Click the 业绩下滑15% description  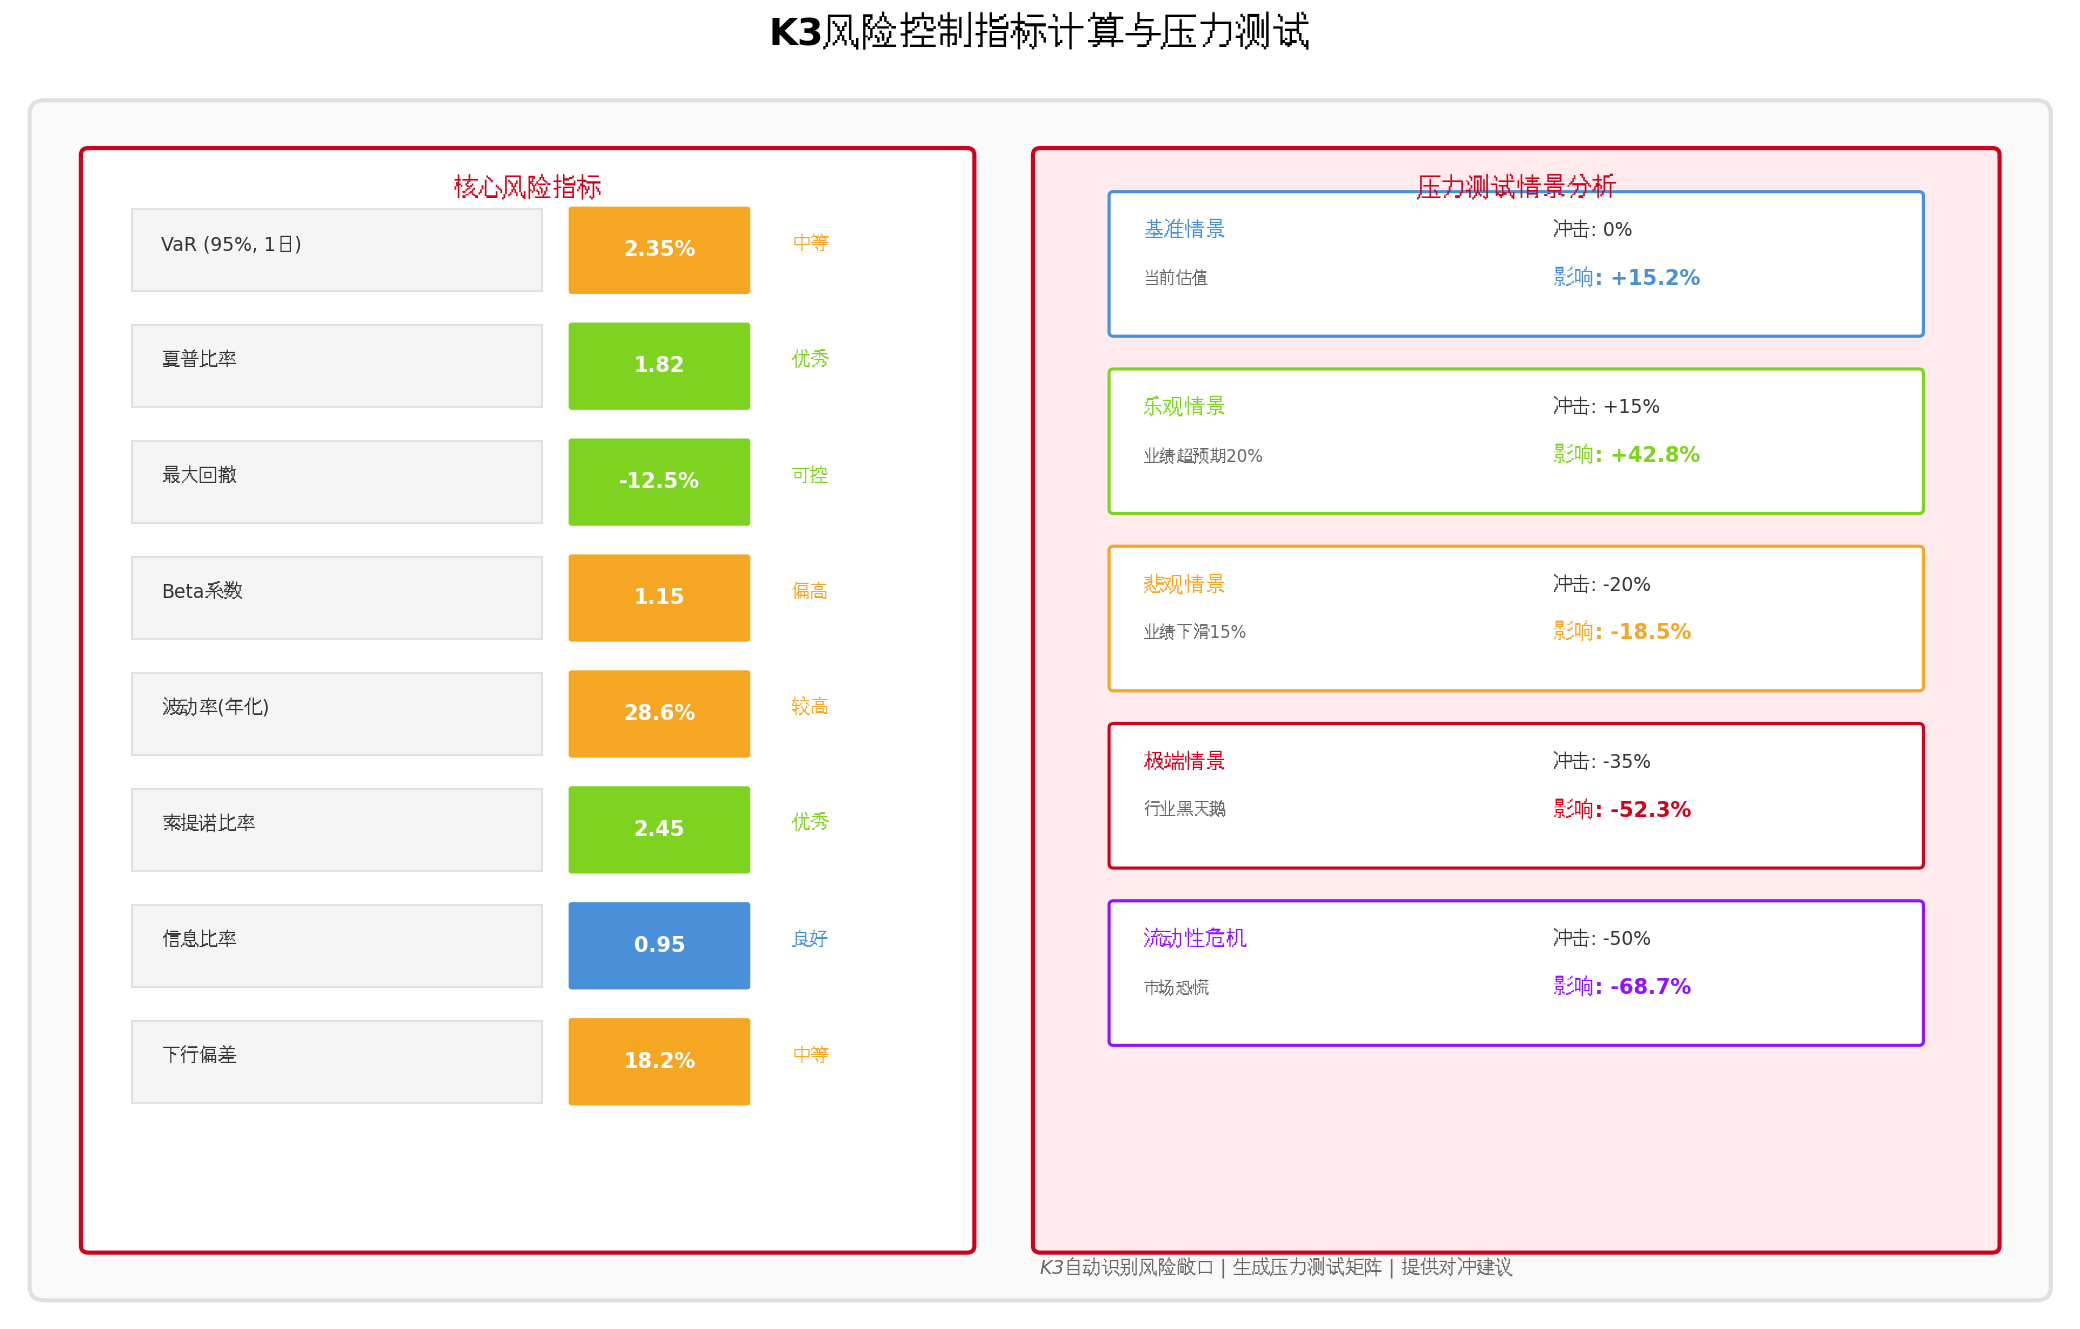click(1195, 632)
